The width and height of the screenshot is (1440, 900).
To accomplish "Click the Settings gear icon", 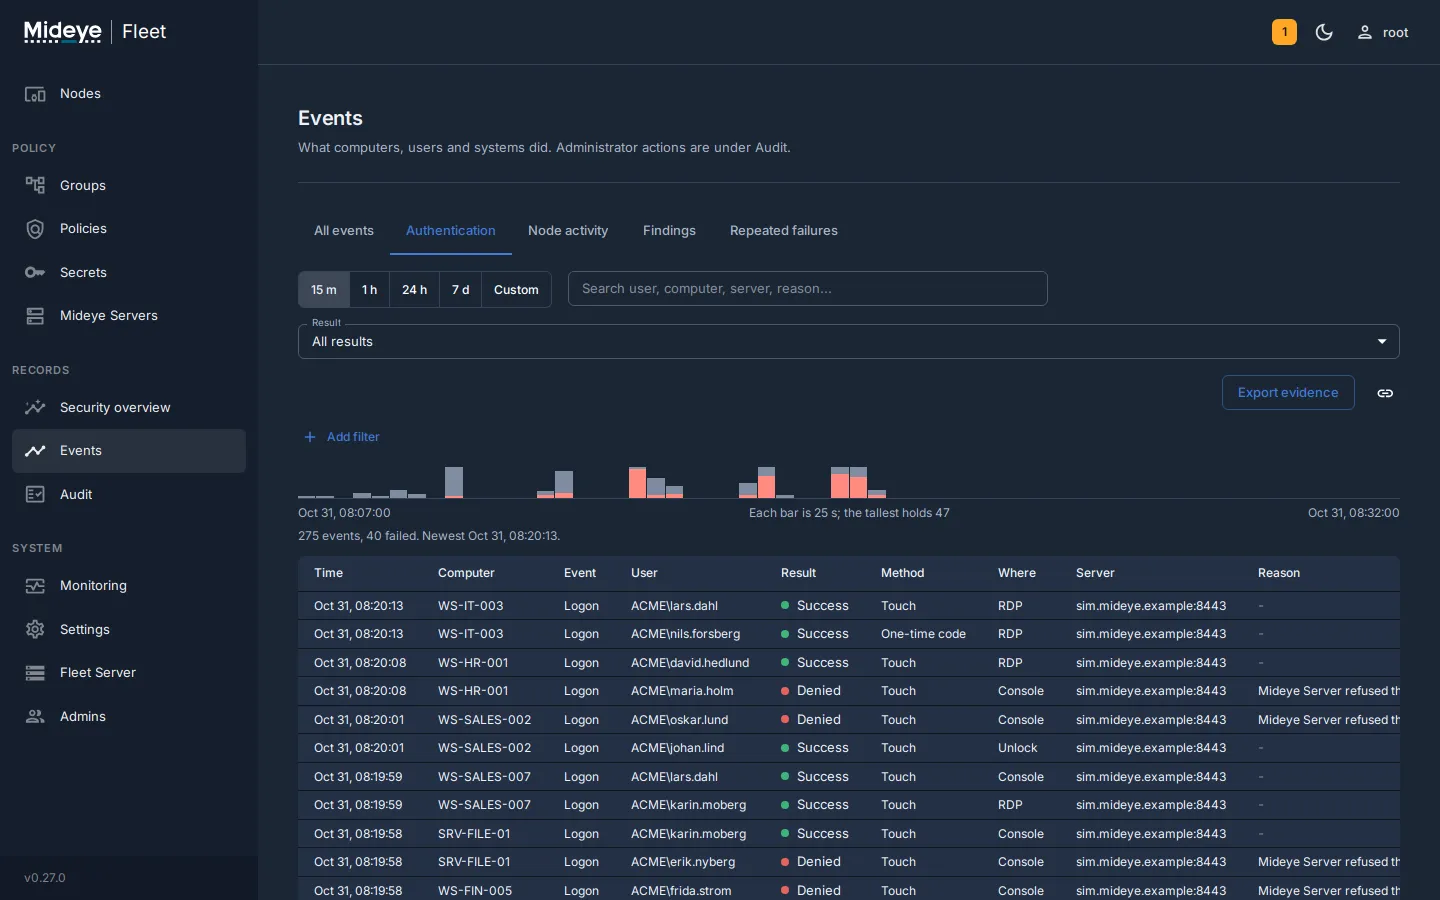I will tap(35, 630).
